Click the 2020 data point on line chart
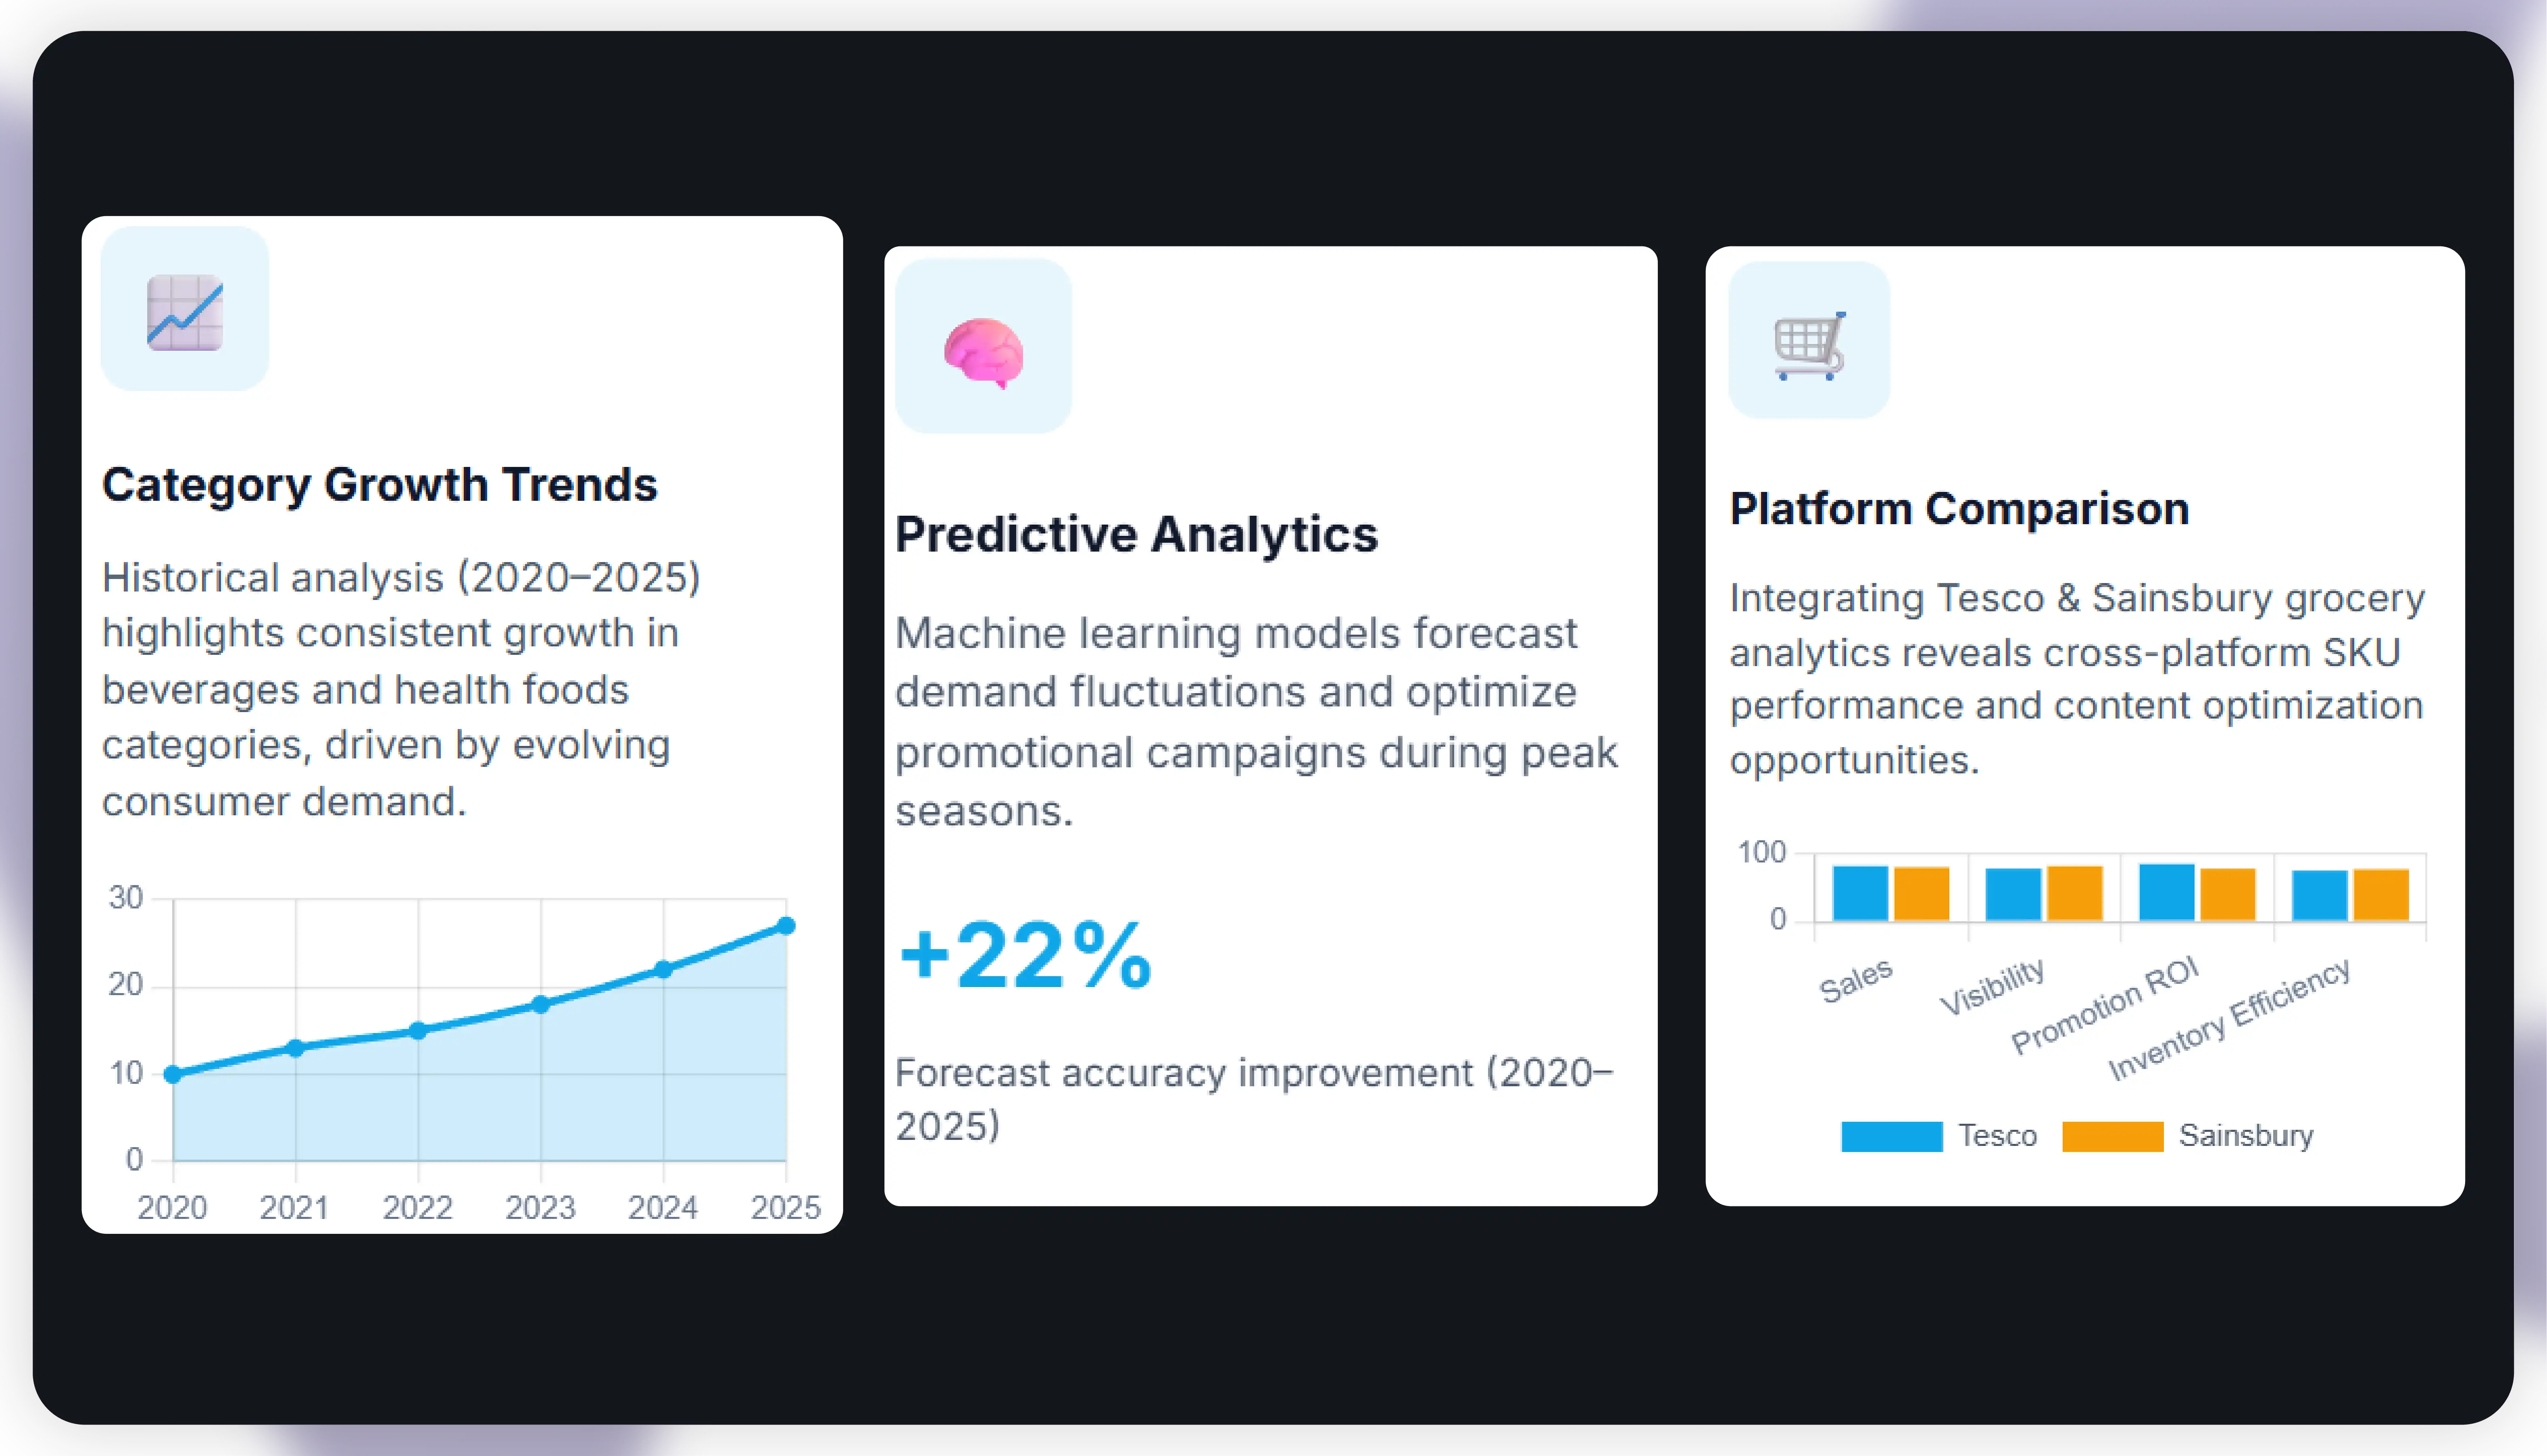2547x1456 pixels. coord(173,1074)
